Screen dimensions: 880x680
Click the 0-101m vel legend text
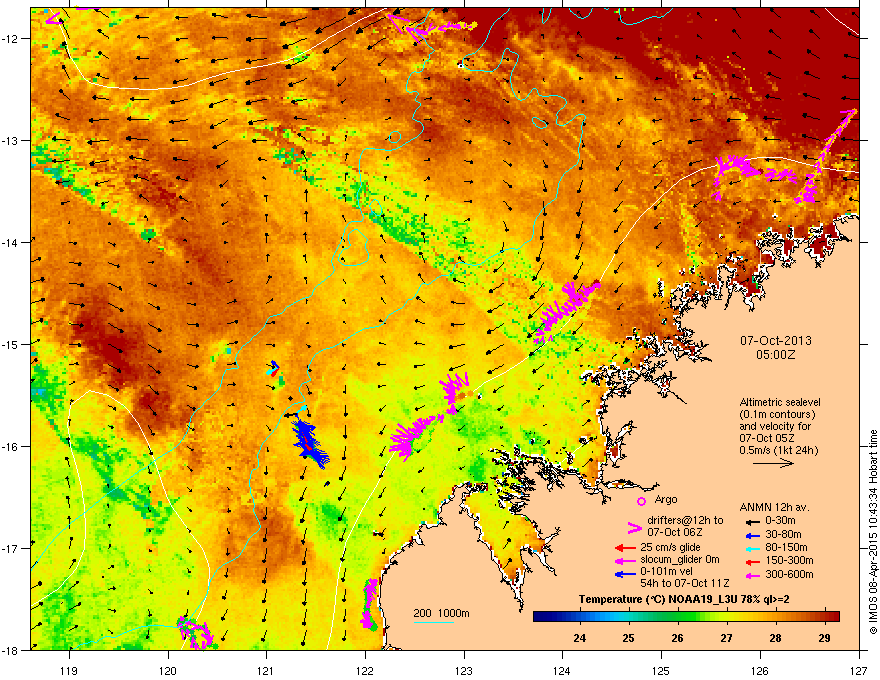tap(666, 571)
